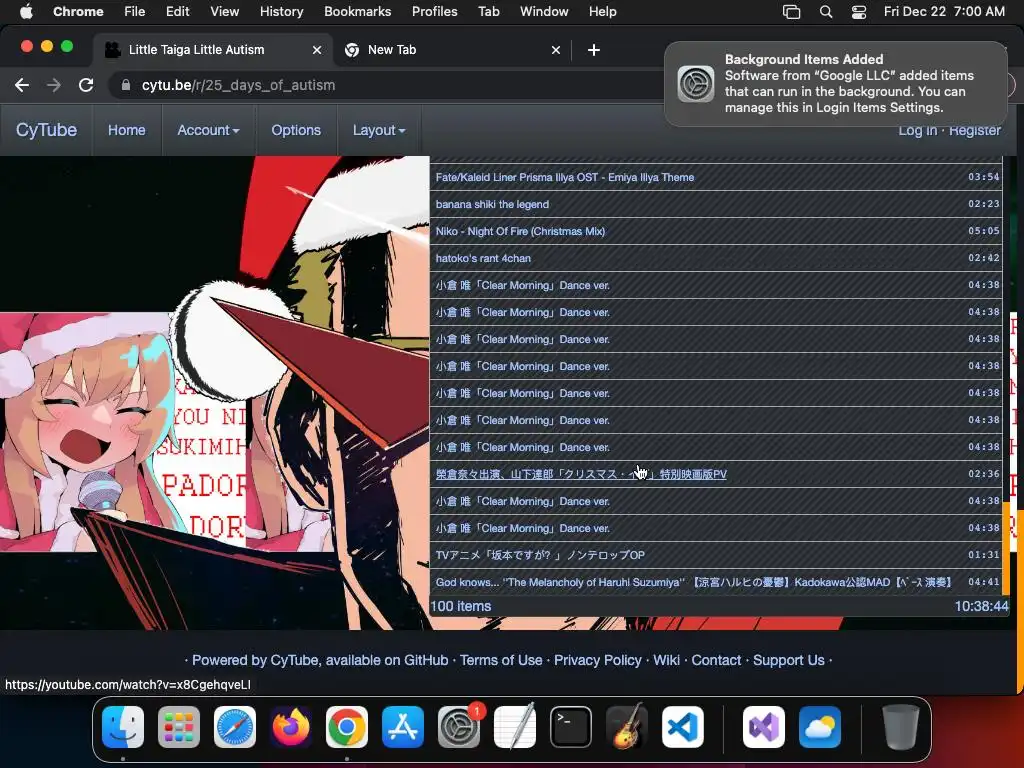This screenshot has height=768, width=1024.
Task: Open the Bookmarks menu
Action: pos(357,11)
